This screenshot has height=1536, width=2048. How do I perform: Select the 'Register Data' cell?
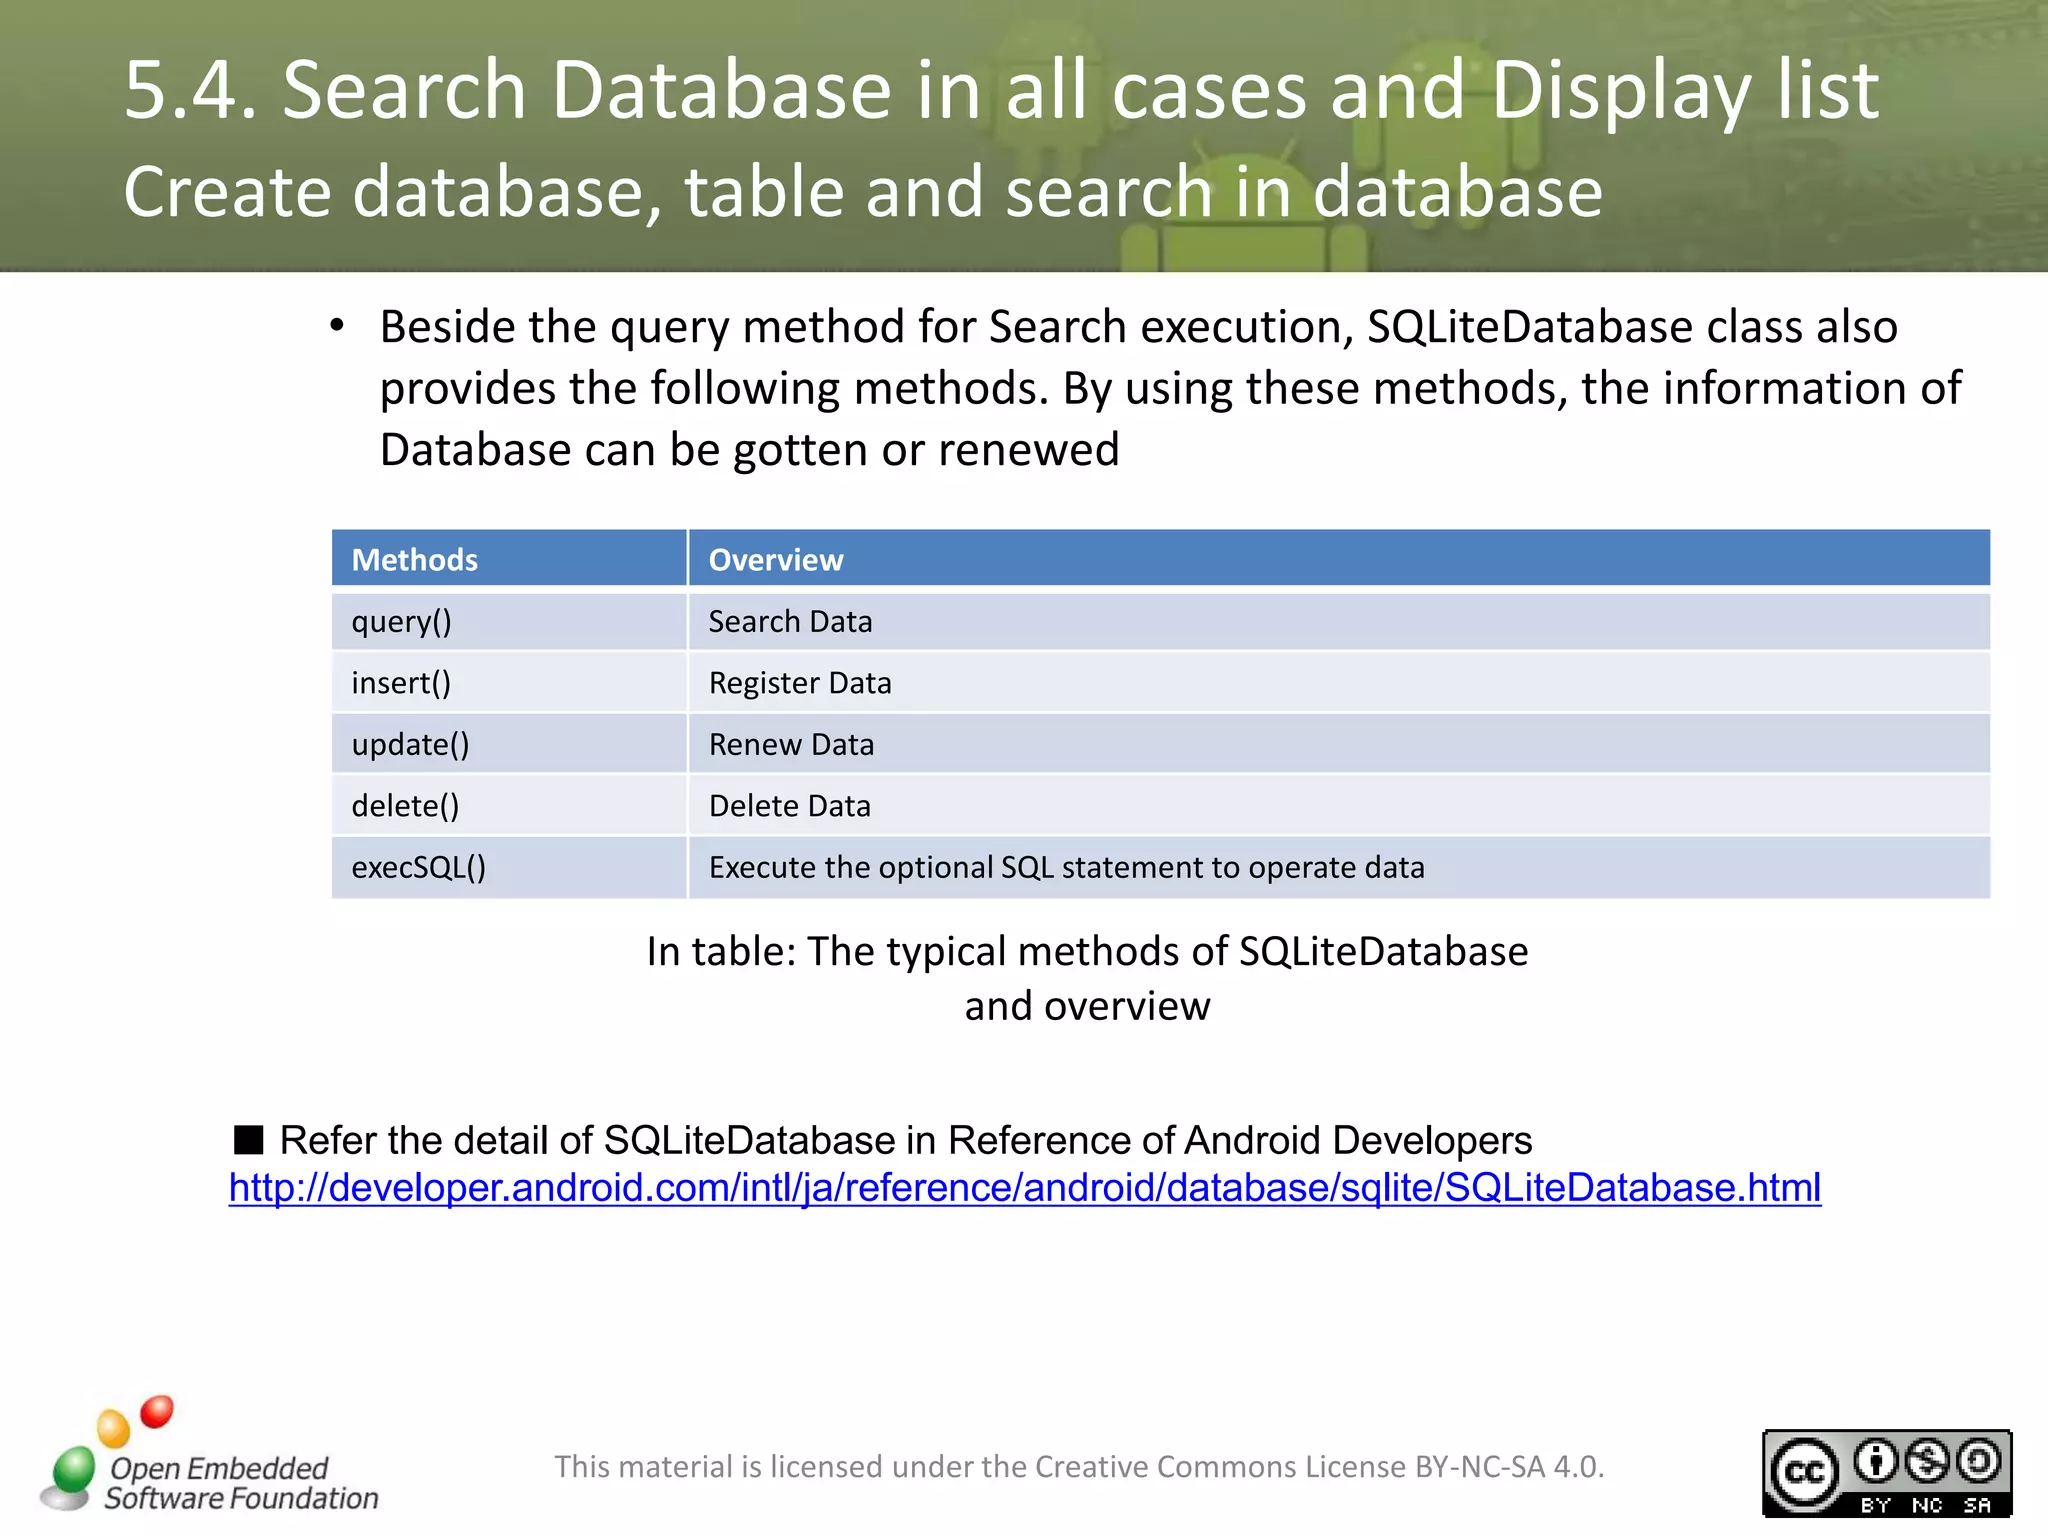pos(1340,683)
